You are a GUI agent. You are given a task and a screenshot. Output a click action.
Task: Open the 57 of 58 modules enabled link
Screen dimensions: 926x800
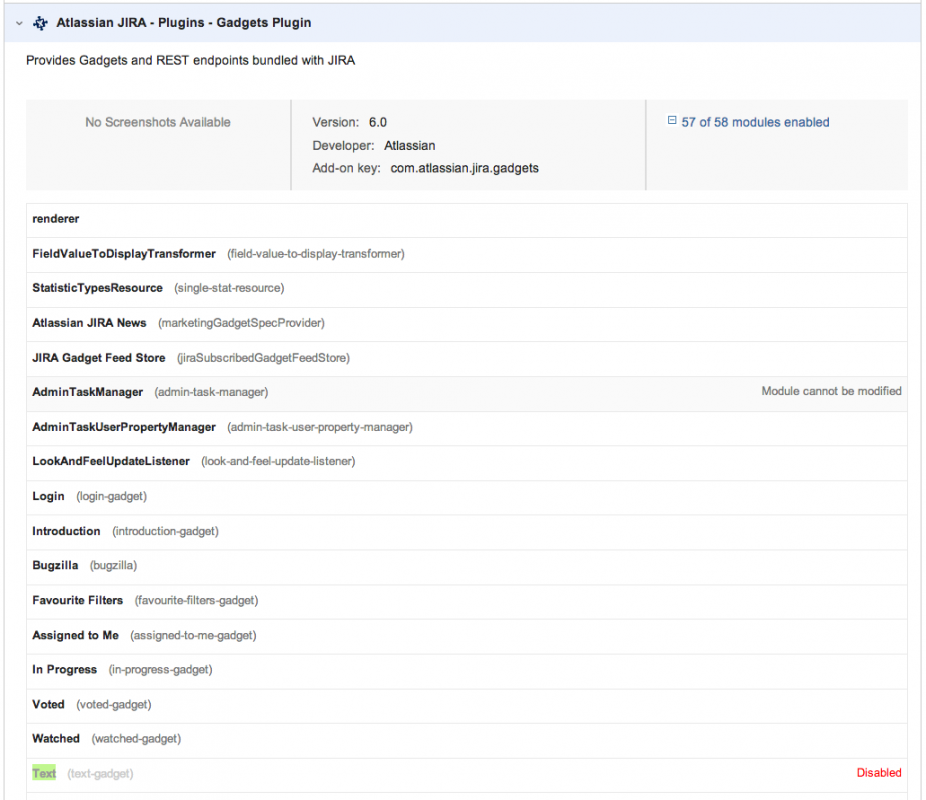(x=755, y=122)
